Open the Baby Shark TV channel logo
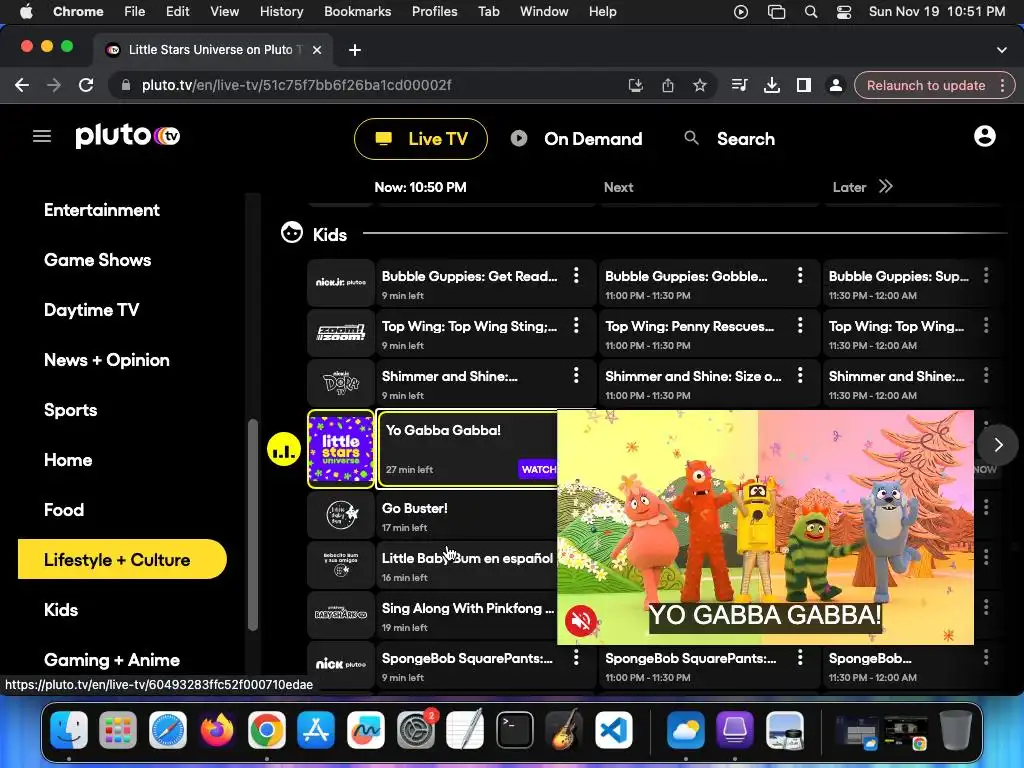Viewport: 1024px width, 768px height. [x=341, y=615]
